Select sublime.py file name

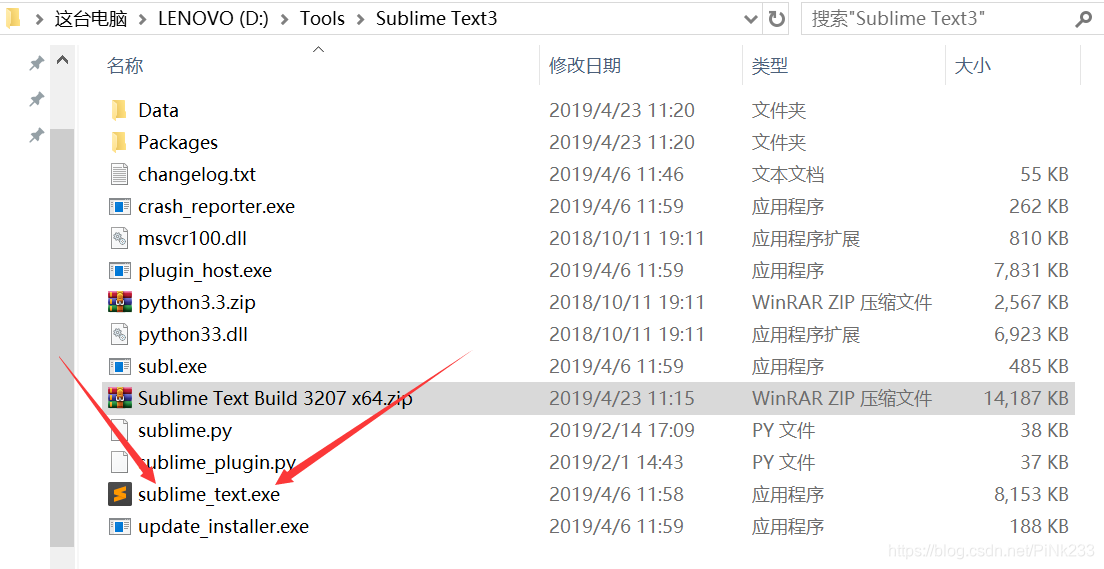pos(185,431)
